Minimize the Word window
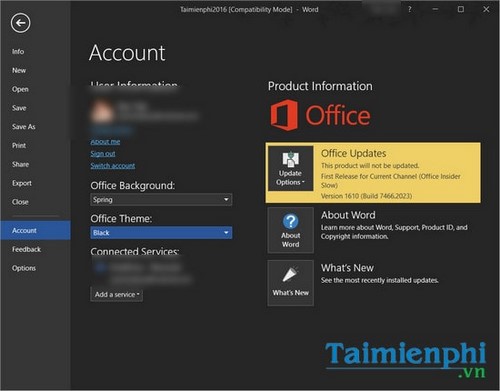 tap(435, 9)
